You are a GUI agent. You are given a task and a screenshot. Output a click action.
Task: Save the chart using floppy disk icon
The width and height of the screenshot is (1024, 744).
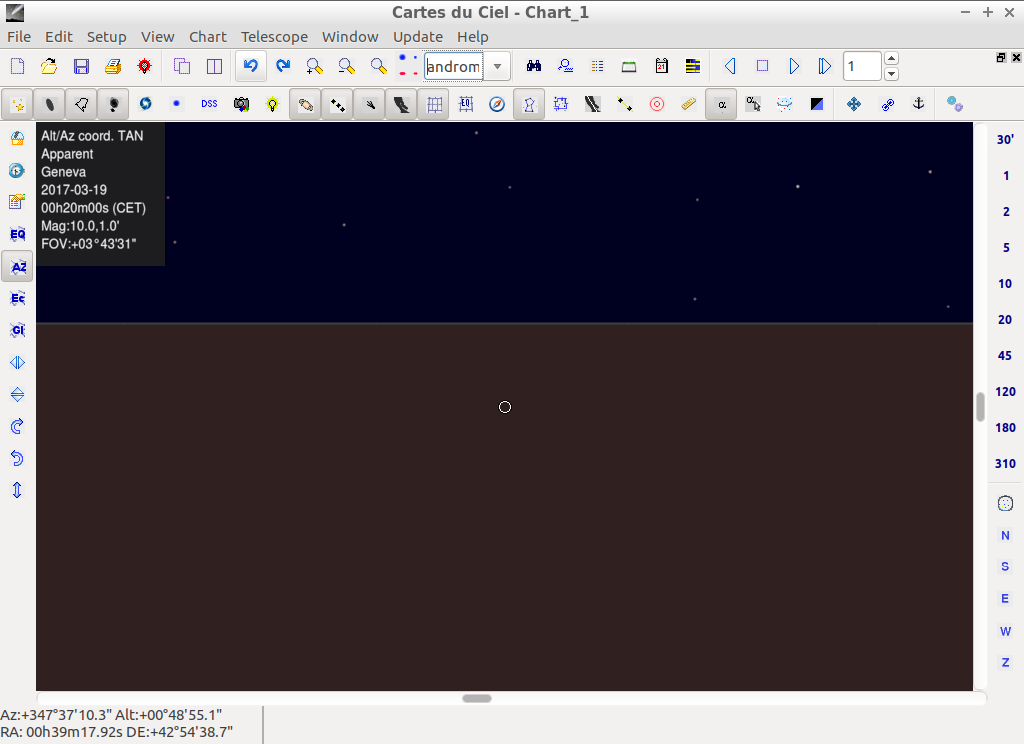81,66
